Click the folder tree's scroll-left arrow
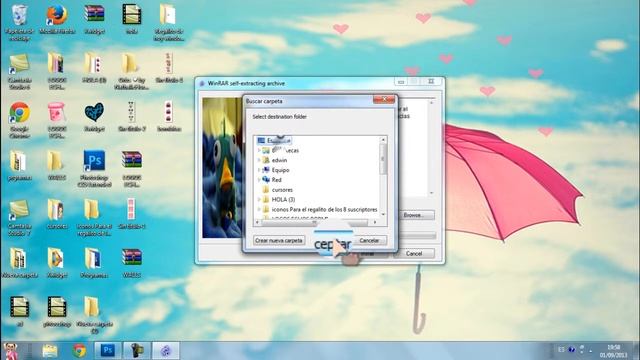The width and height of the screenshot is (640, 360). 257,222
